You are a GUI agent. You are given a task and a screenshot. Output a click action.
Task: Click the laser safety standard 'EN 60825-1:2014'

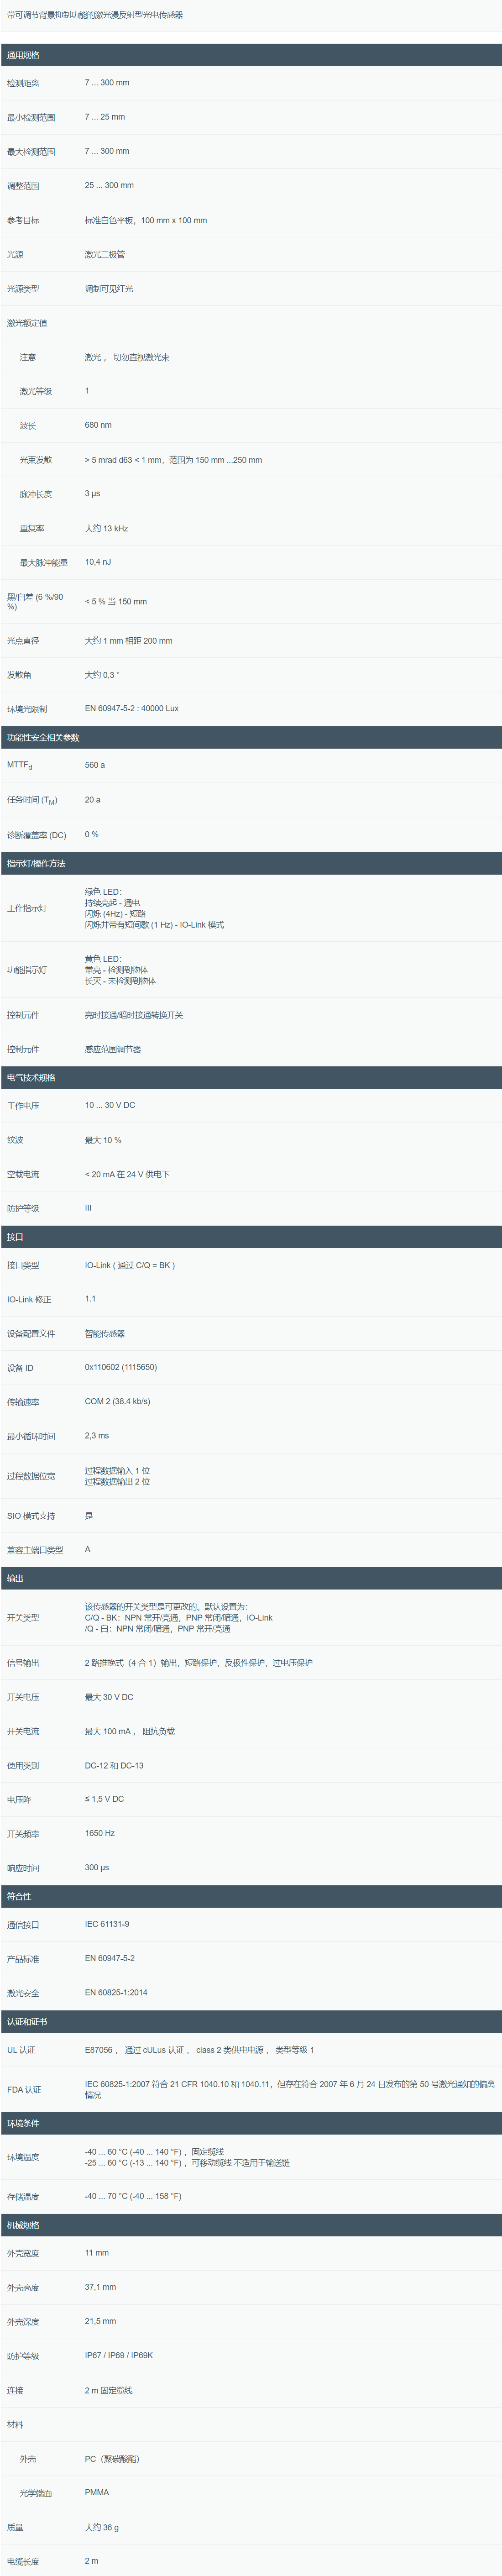pyautogui.click(x=116, y=1992)
